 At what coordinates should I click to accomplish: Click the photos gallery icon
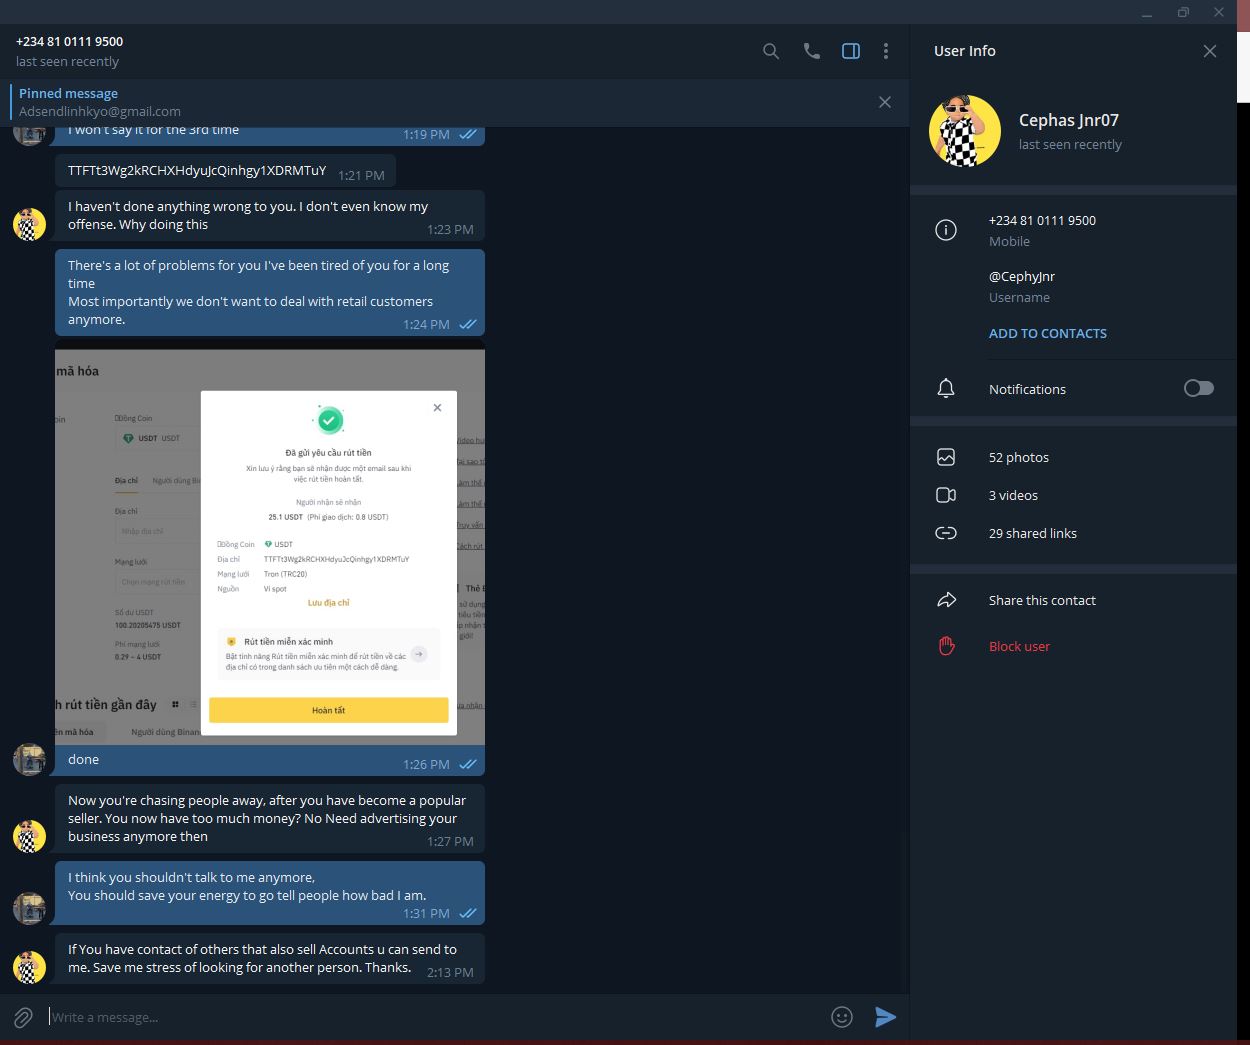pyautogui.click(x=946, y=457)
